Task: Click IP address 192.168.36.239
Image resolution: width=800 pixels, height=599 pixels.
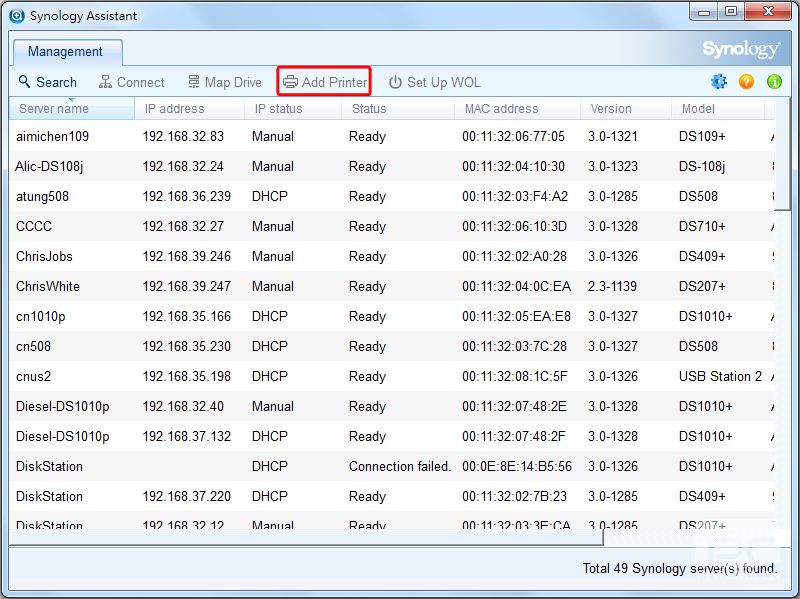Action: coord(187,196)
